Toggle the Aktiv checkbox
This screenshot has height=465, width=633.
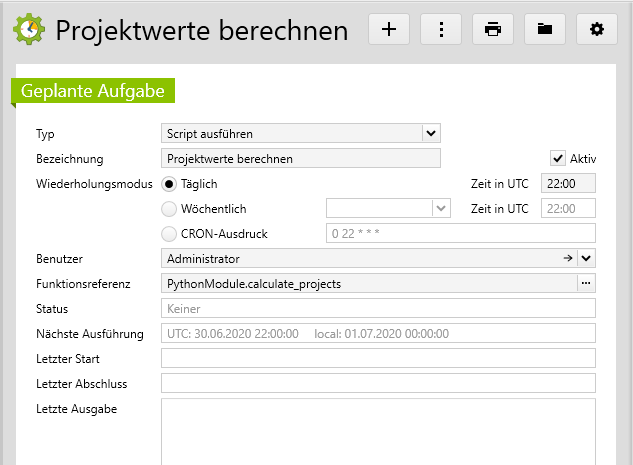point(558,158)
